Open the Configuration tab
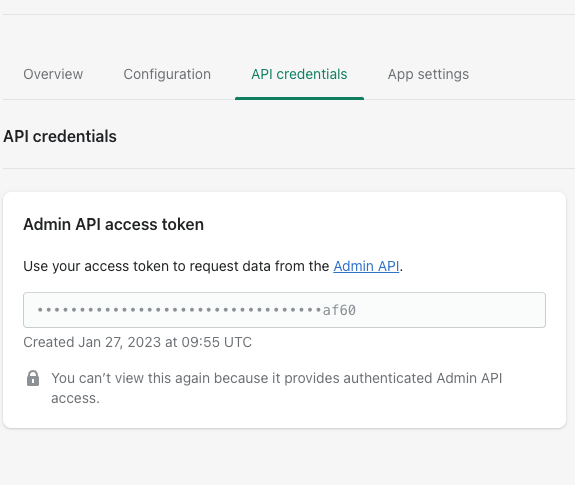Image resolution: width=575 pixels, height=485 pixels. (167, 74)
